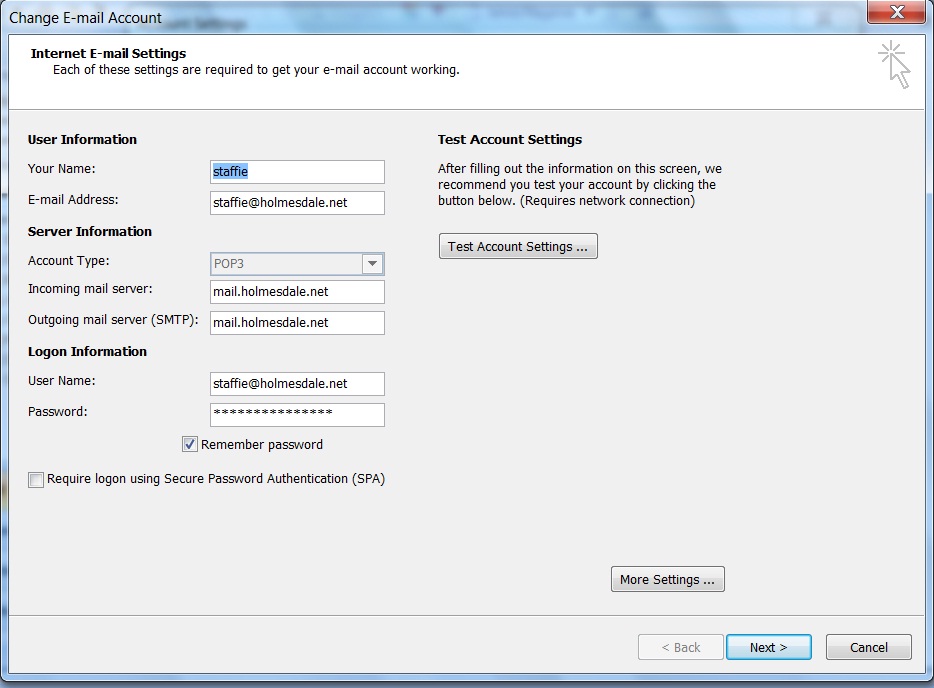Open the Account Type POP3 dropdown
Image resolution: width=934 pixels, height=688 pixels.
coord(286,264)
